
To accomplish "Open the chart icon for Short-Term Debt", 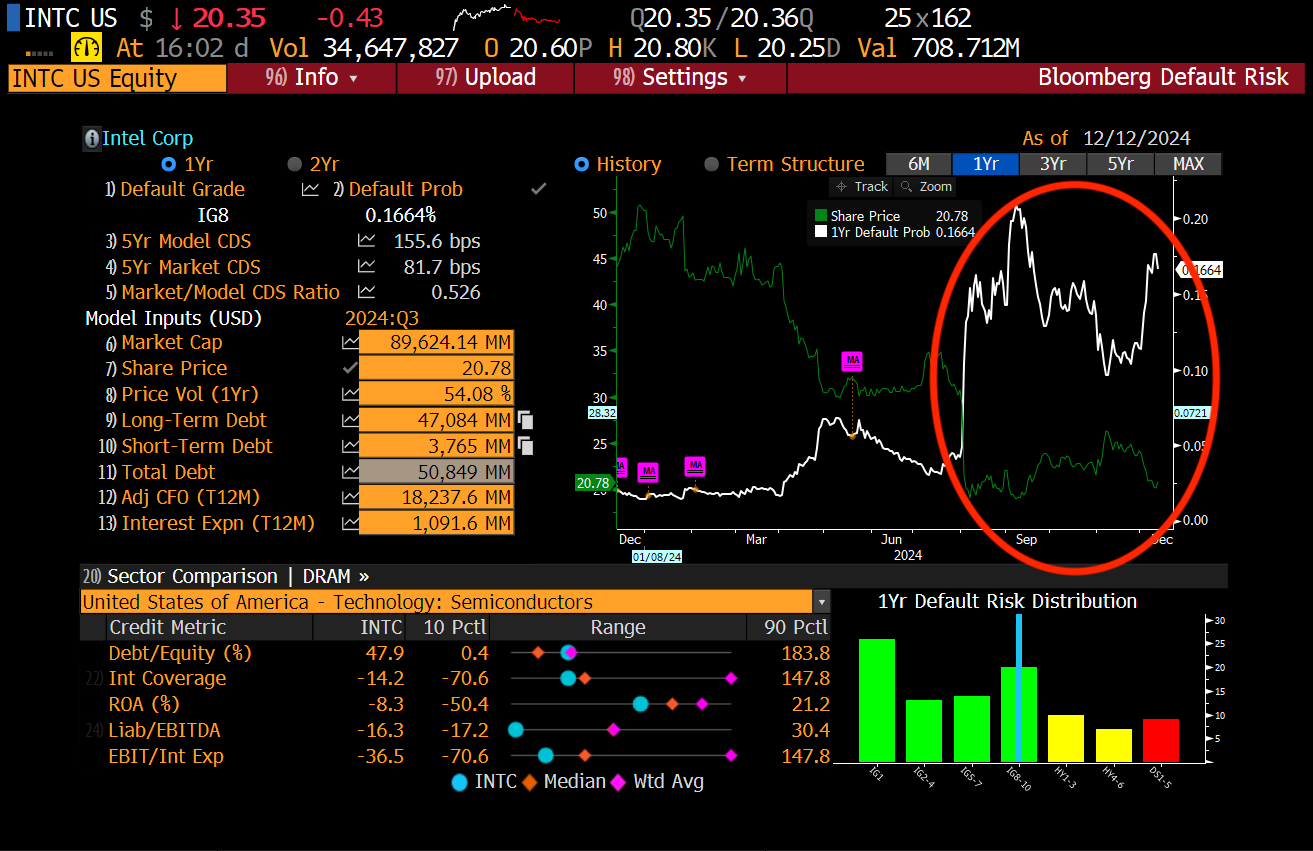I will [350, 446].
